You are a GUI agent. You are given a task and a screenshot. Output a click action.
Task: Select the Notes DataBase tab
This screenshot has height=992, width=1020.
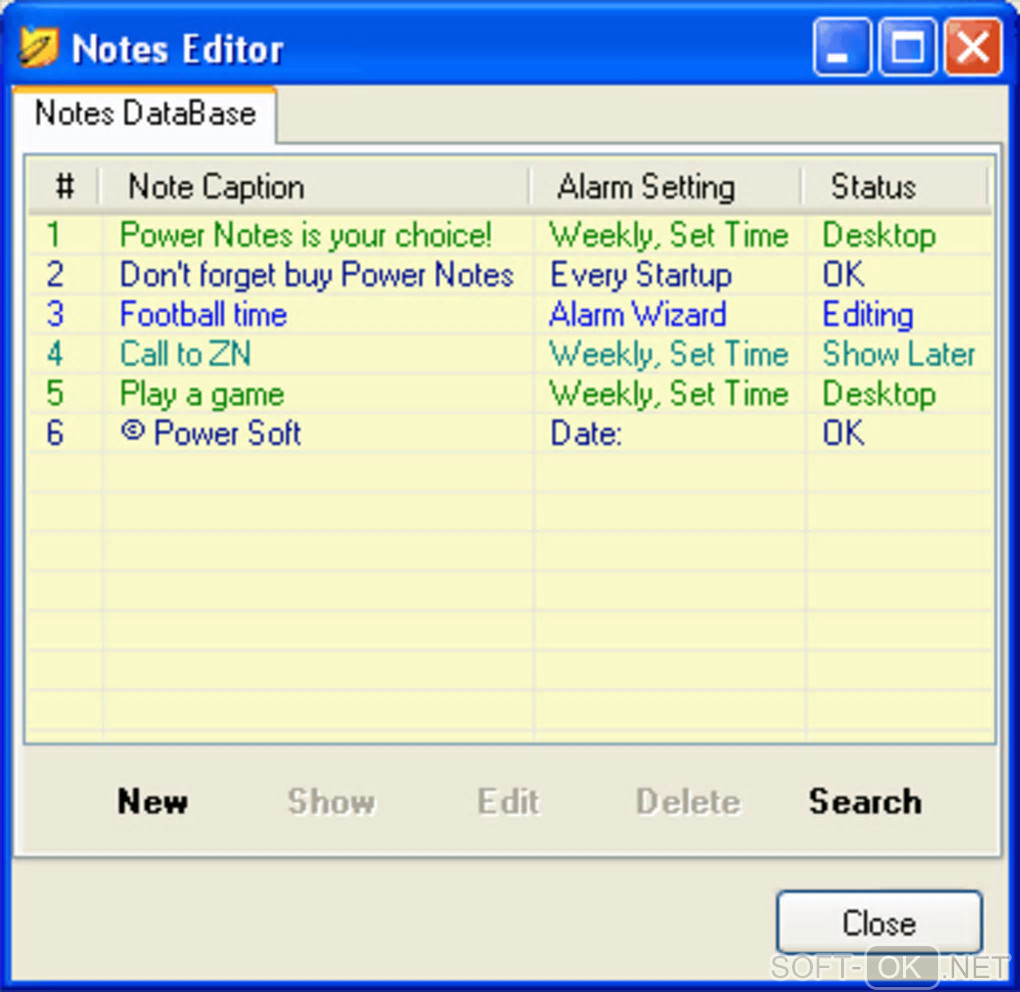point(145,114)
